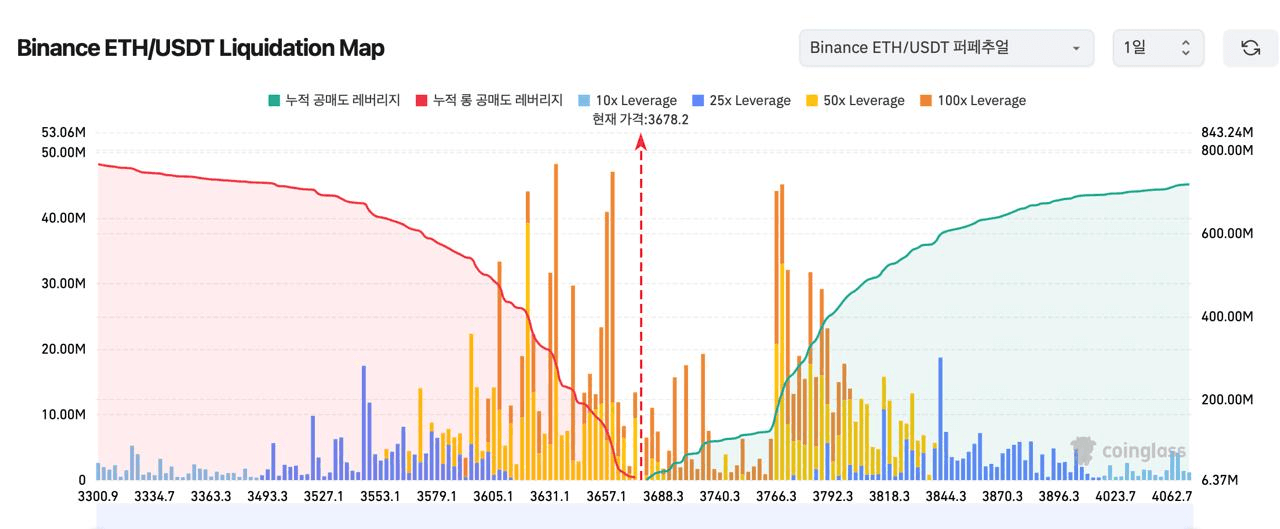1280x529 pixels.
Task: Click the yellow 50x Leverage color swatch
Action: [811, 100]
